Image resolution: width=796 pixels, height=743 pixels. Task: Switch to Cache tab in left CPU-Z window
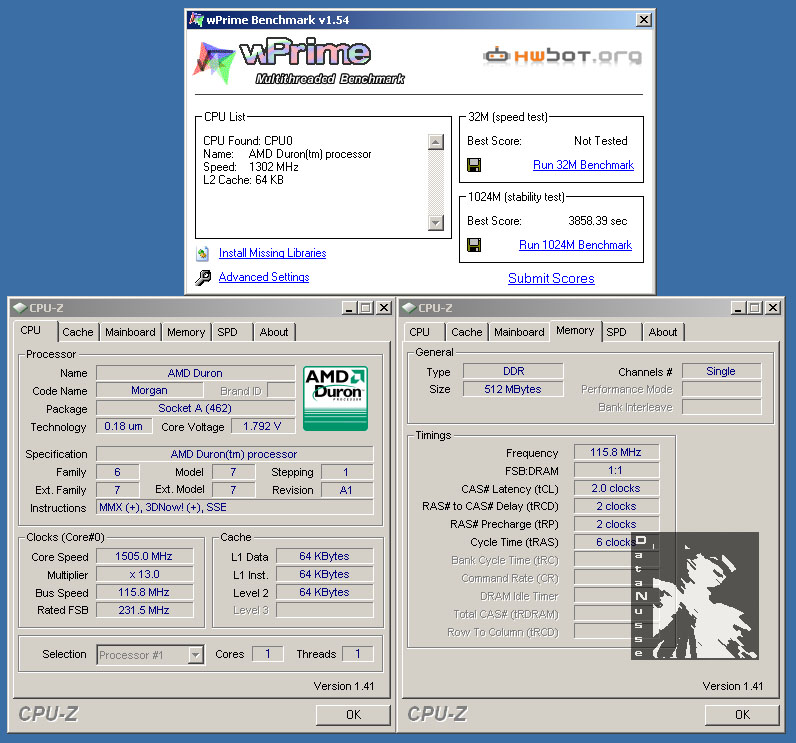(78, 332)
